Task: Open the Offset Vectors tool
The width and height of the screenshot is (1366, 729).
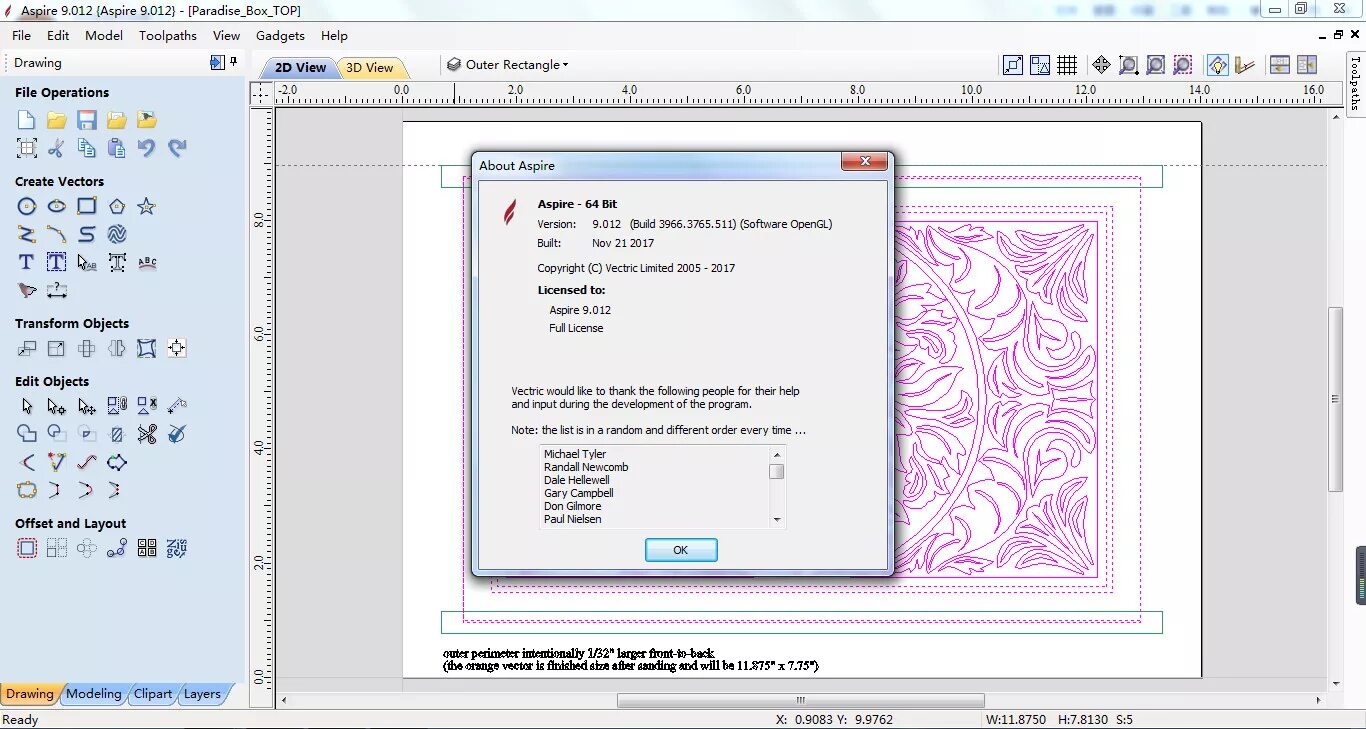Action: (27, 548)
